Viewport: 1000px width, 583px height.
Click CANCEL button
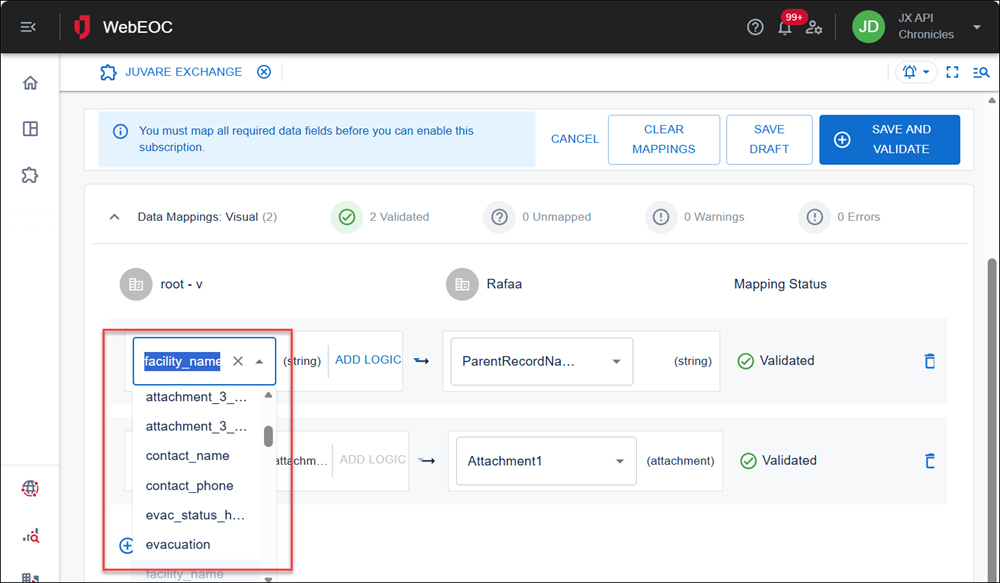pyautogui.click(x=575, y=139)
